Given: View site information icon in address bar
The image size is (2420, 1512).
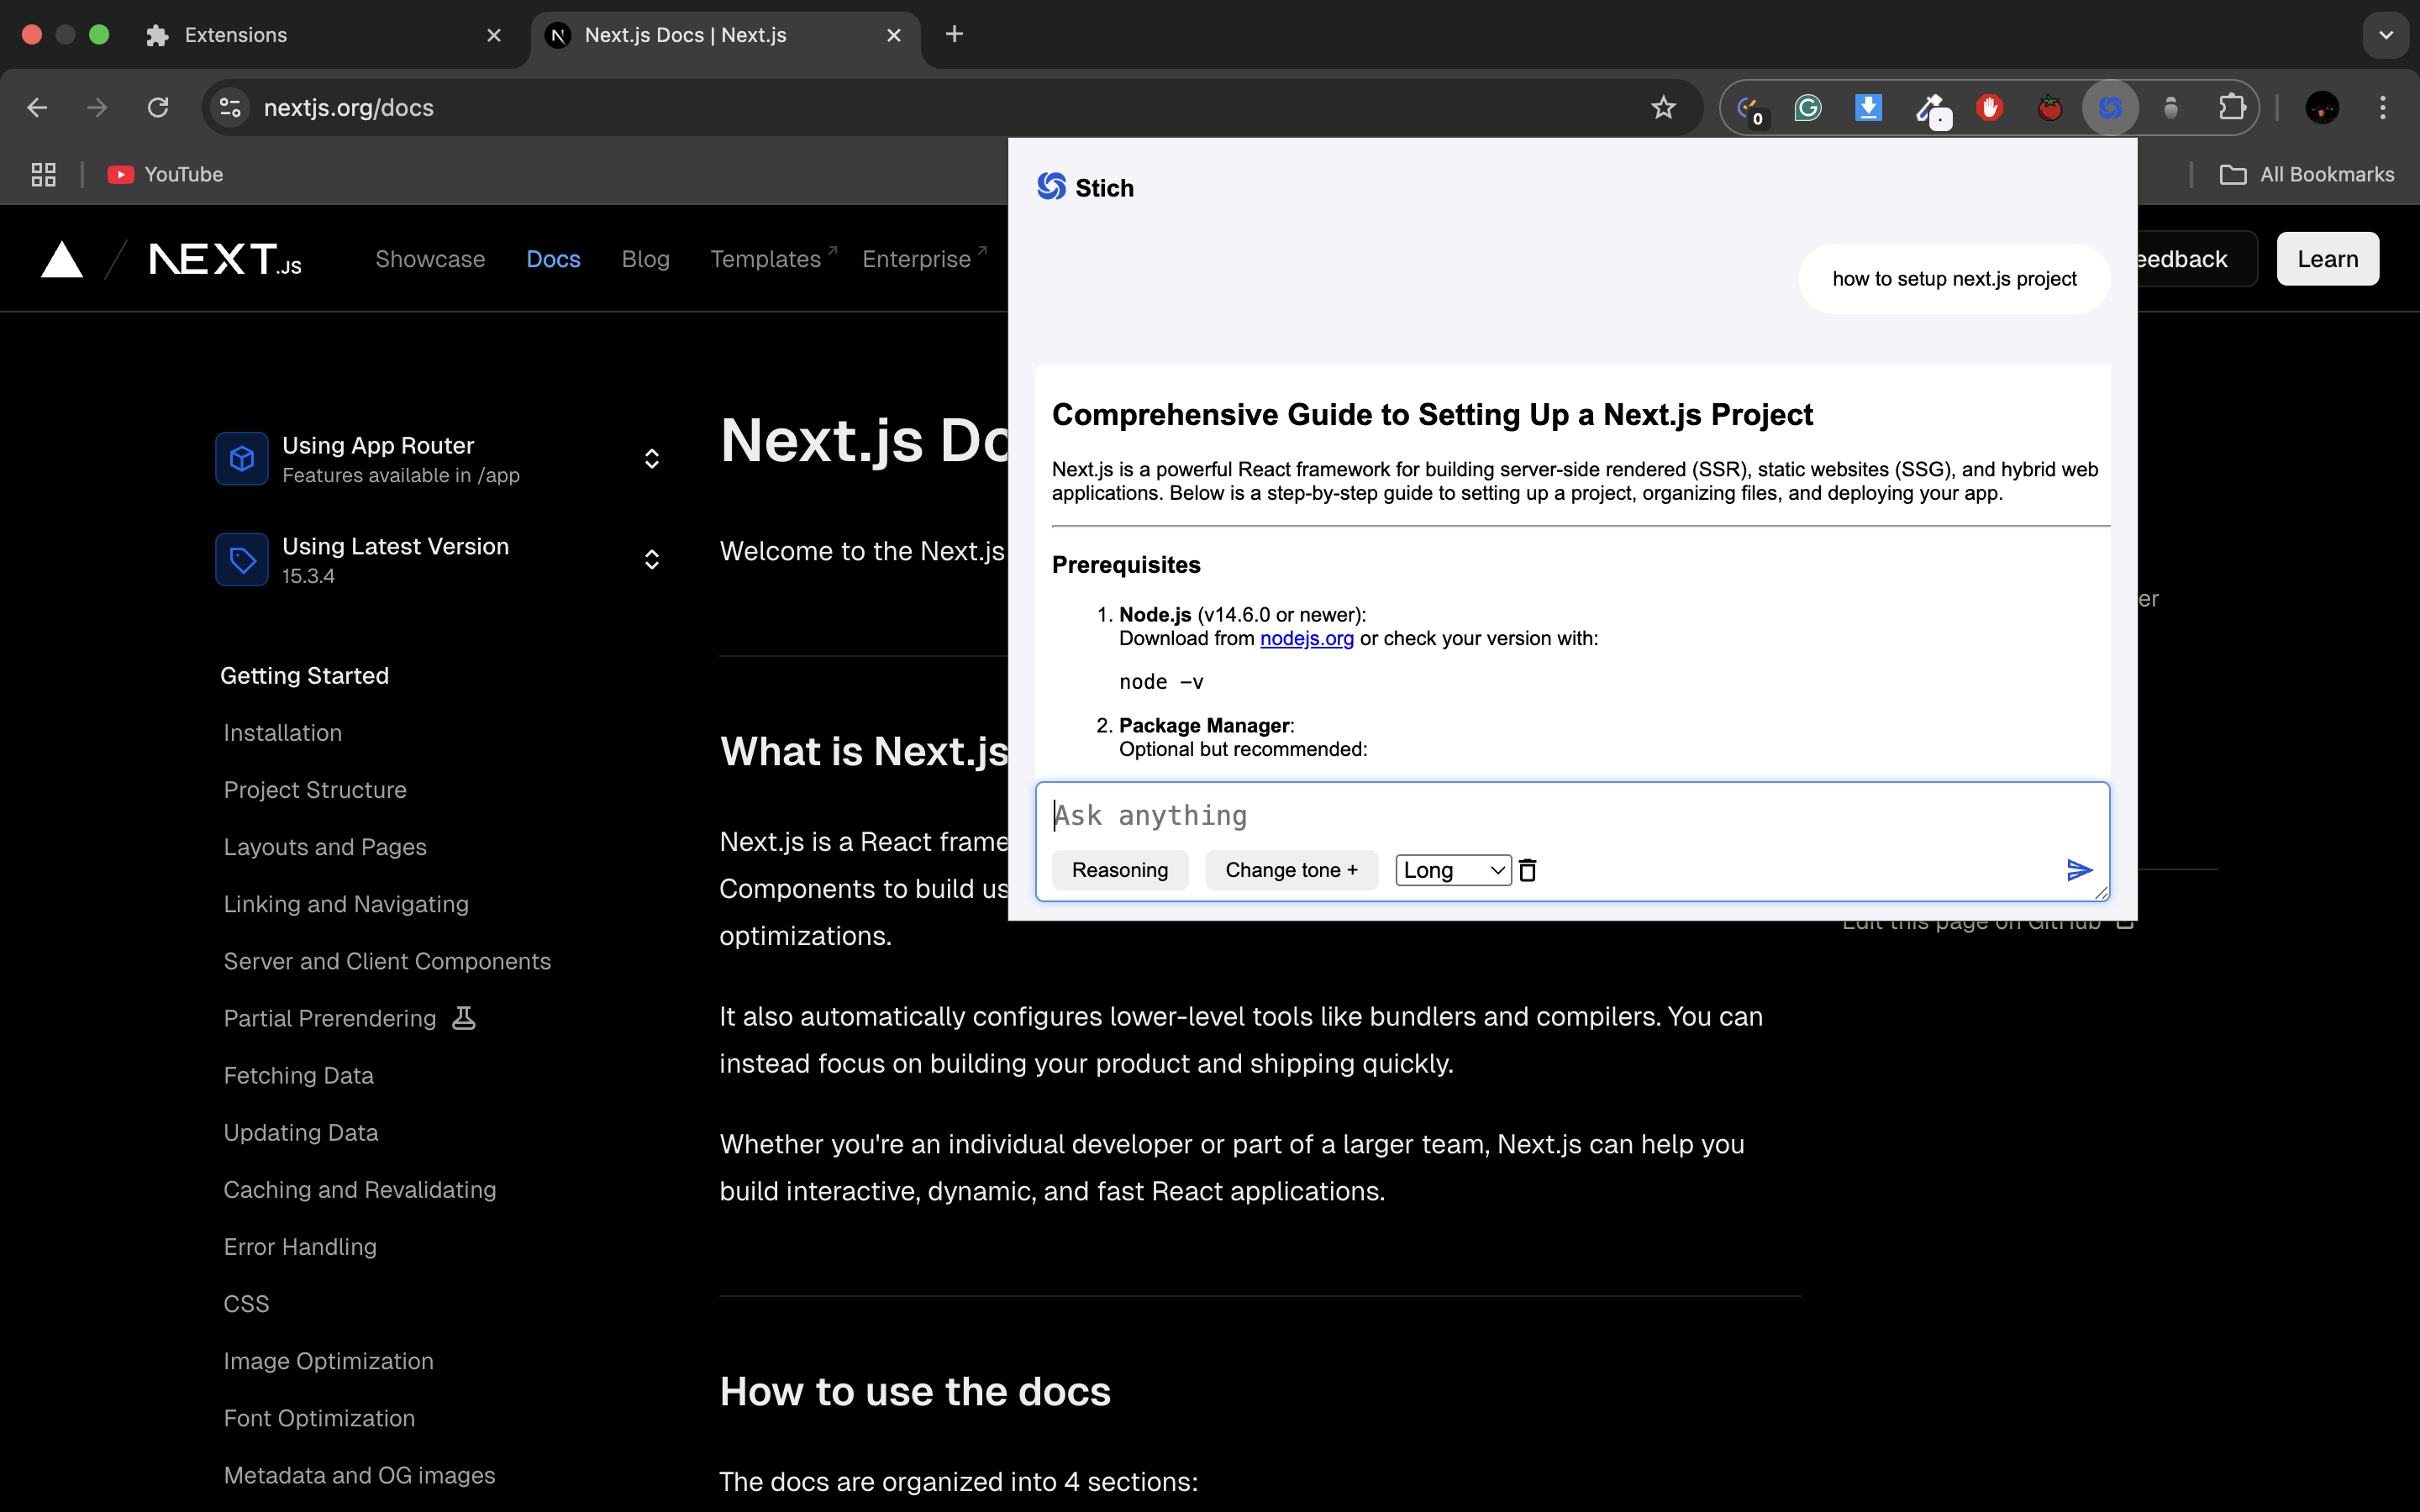Looking at the screenshot, I should (x=230, y=107).
